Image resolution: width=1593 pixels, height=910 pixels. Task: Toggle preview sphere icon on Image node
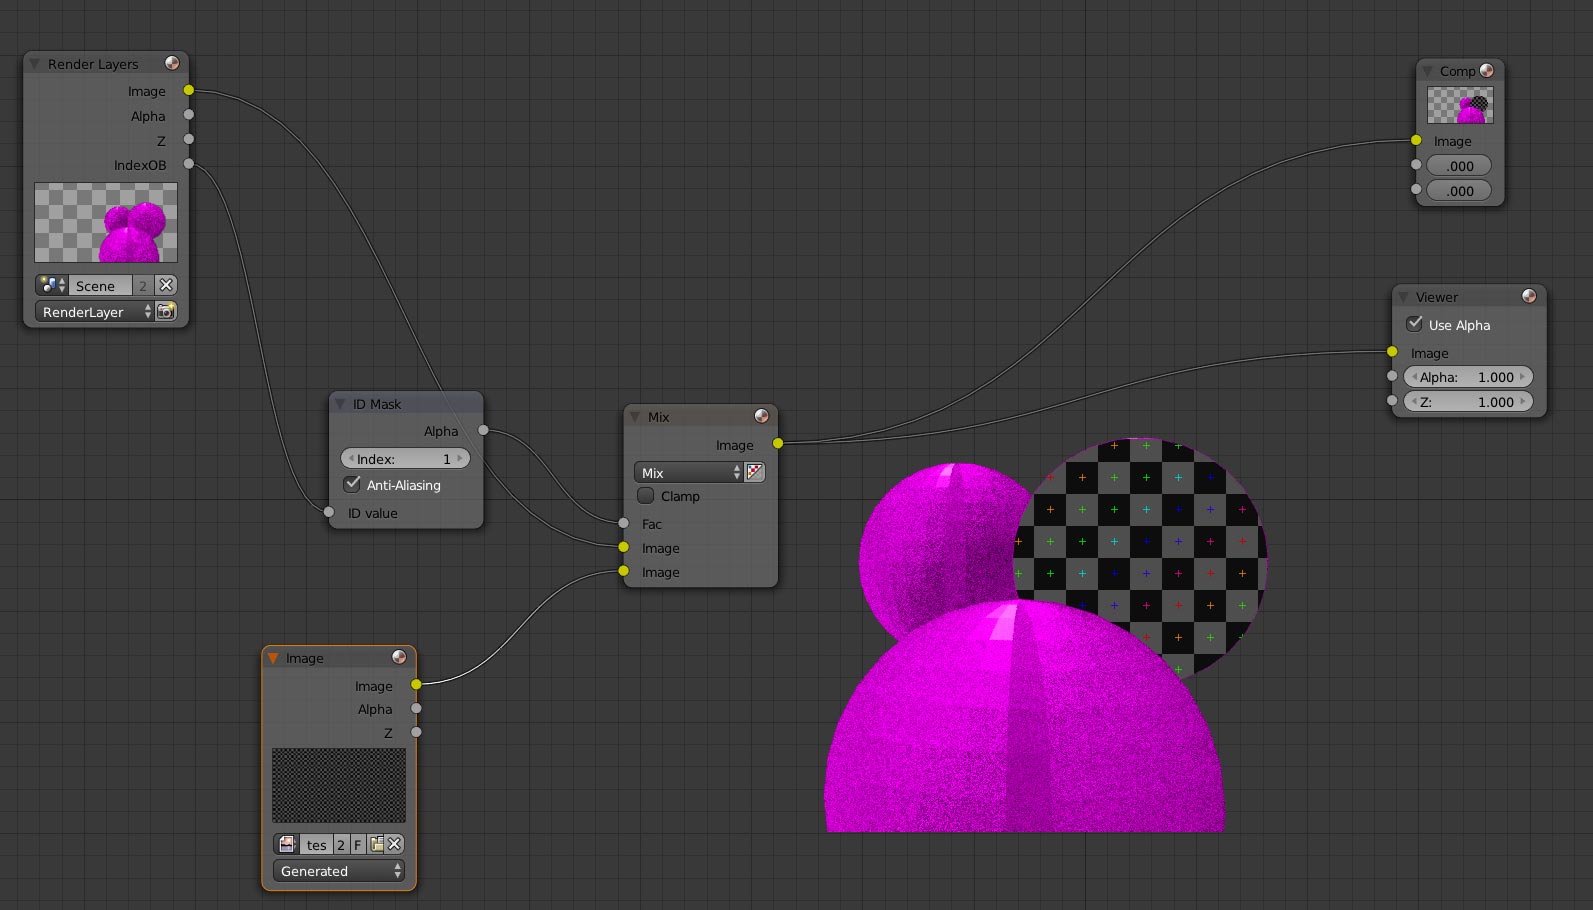coord(399,657)
